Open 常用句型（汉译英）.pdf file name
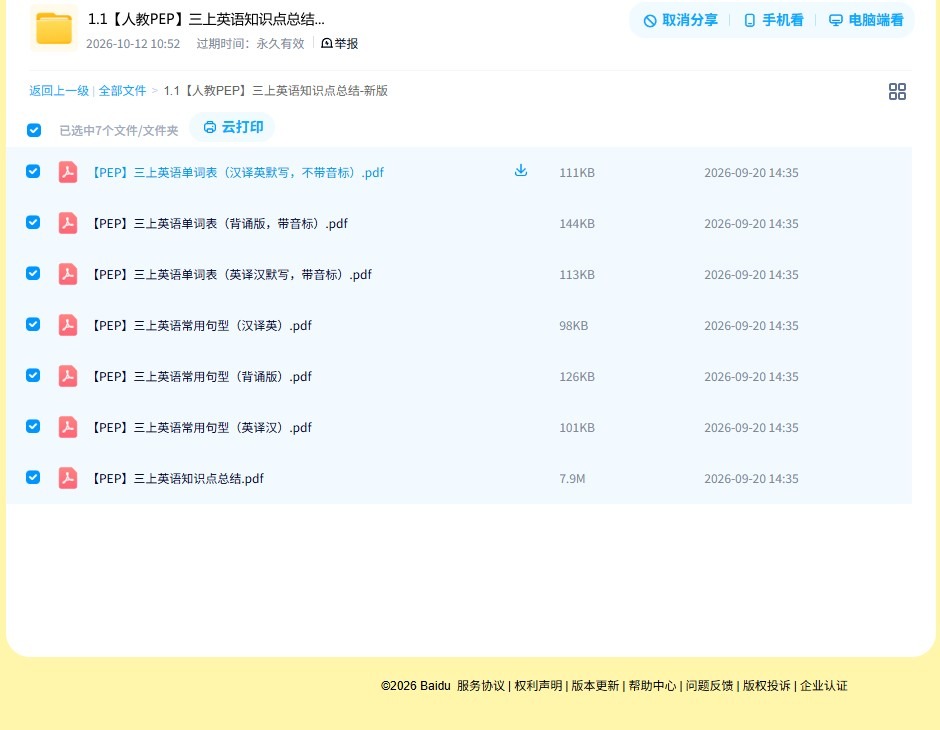 click(x=201, y=325)
